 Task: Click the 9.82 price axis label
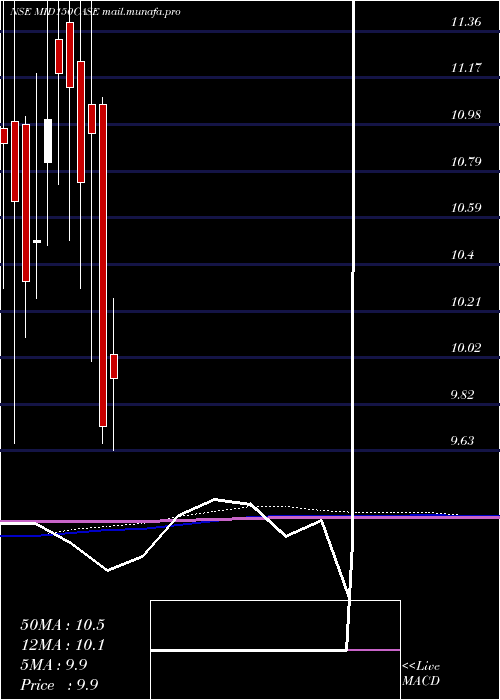[x=462, y=394]
